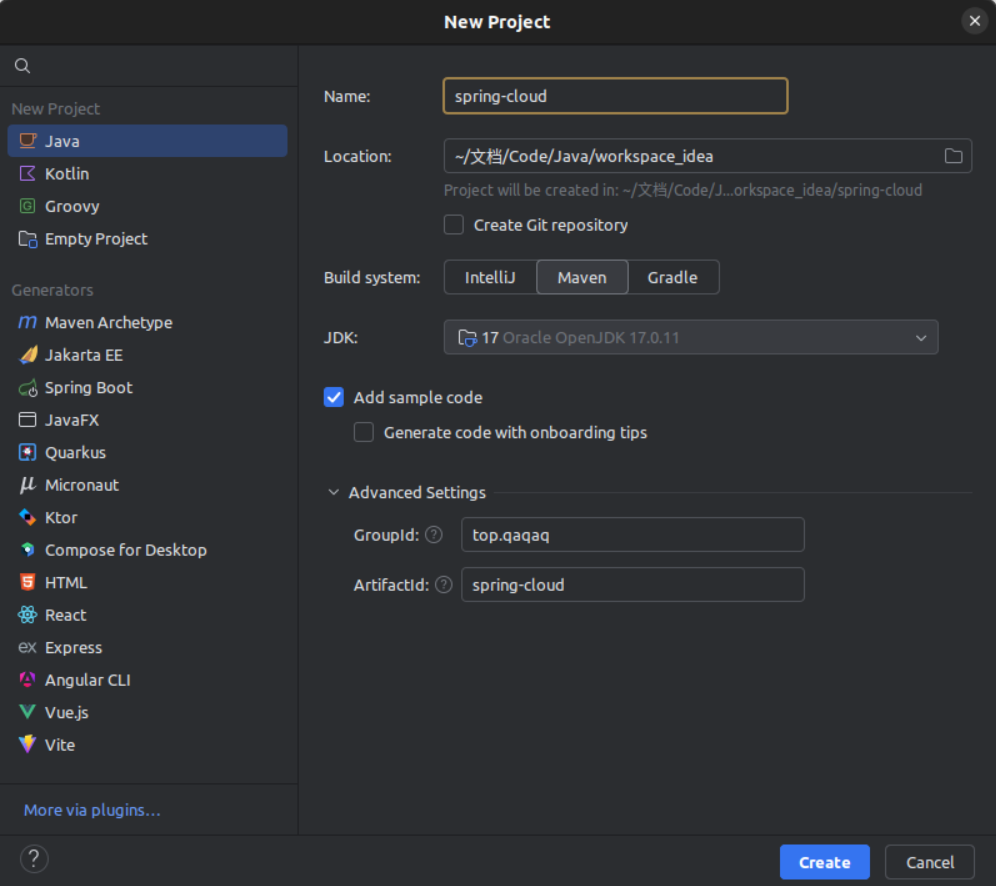Open ArtifactId help question mark
Screen dimensions: 996x886
[444, 584]
